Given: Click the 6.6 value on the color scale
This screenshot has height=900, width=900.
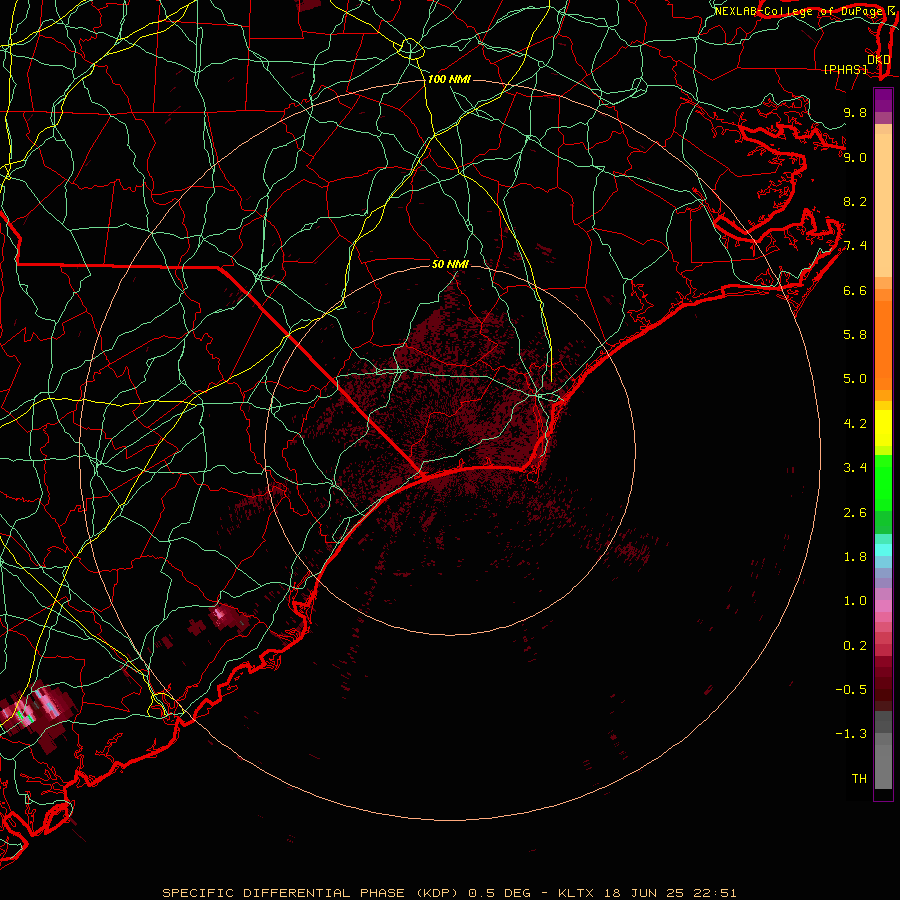Looking at the screenshot, I should [855, 290].
